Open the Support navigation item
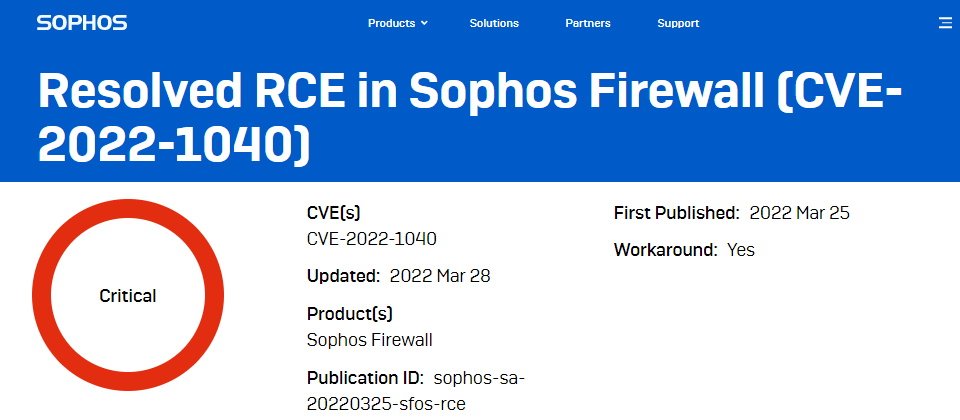This screenshot has width=960, height=420. pyautogui.click(x=678, y=23)
